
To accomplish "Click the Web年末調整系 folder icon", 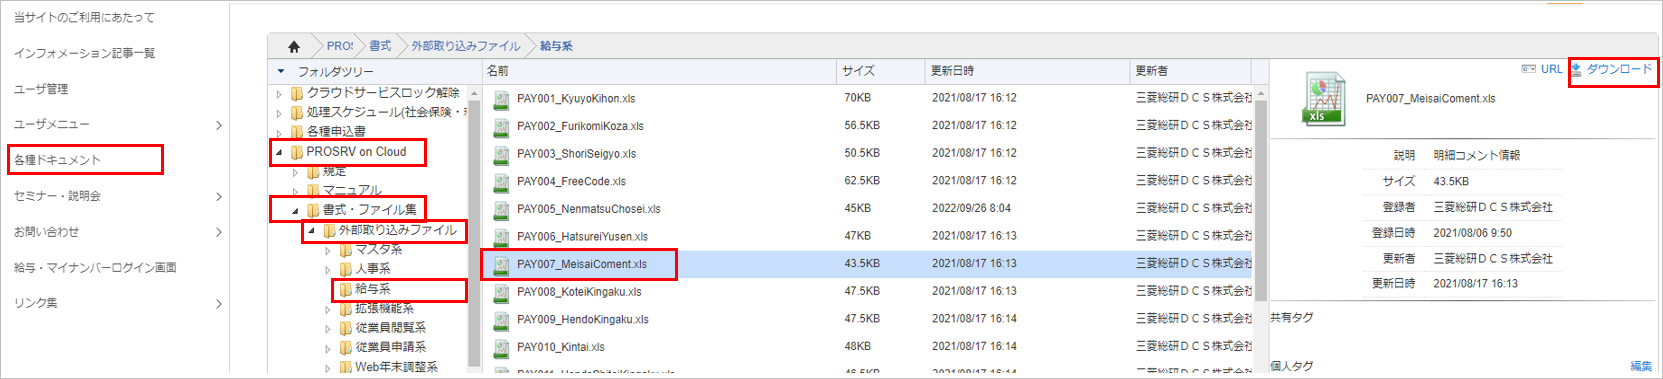I will tap(346, 367).
